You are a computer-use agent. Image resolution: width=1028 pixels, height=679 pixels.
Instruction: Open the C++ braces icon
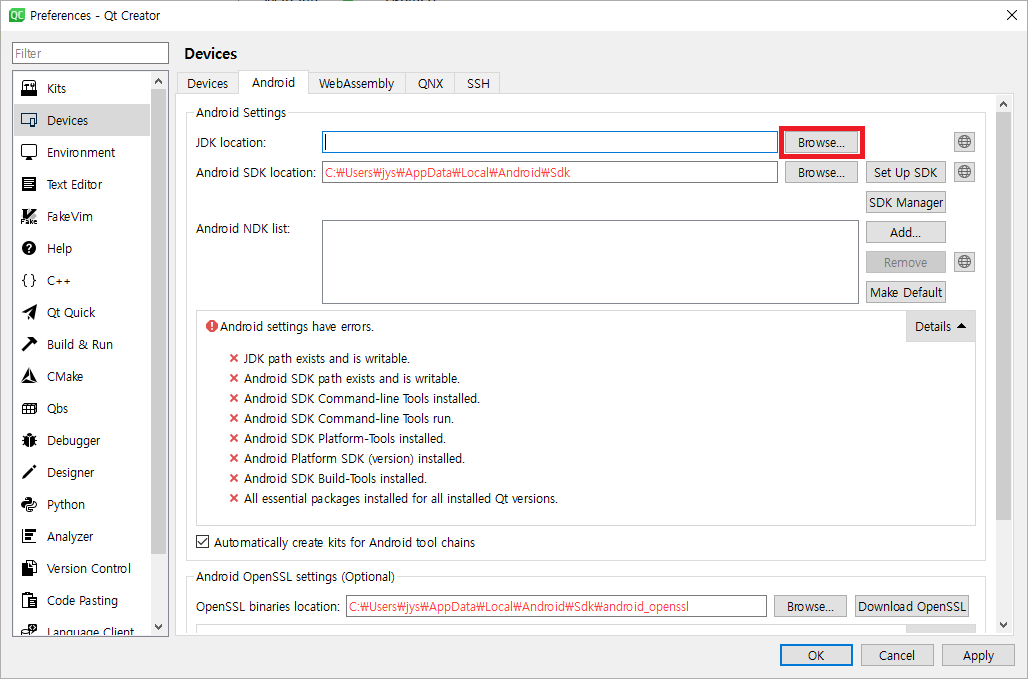coord(29,281)
